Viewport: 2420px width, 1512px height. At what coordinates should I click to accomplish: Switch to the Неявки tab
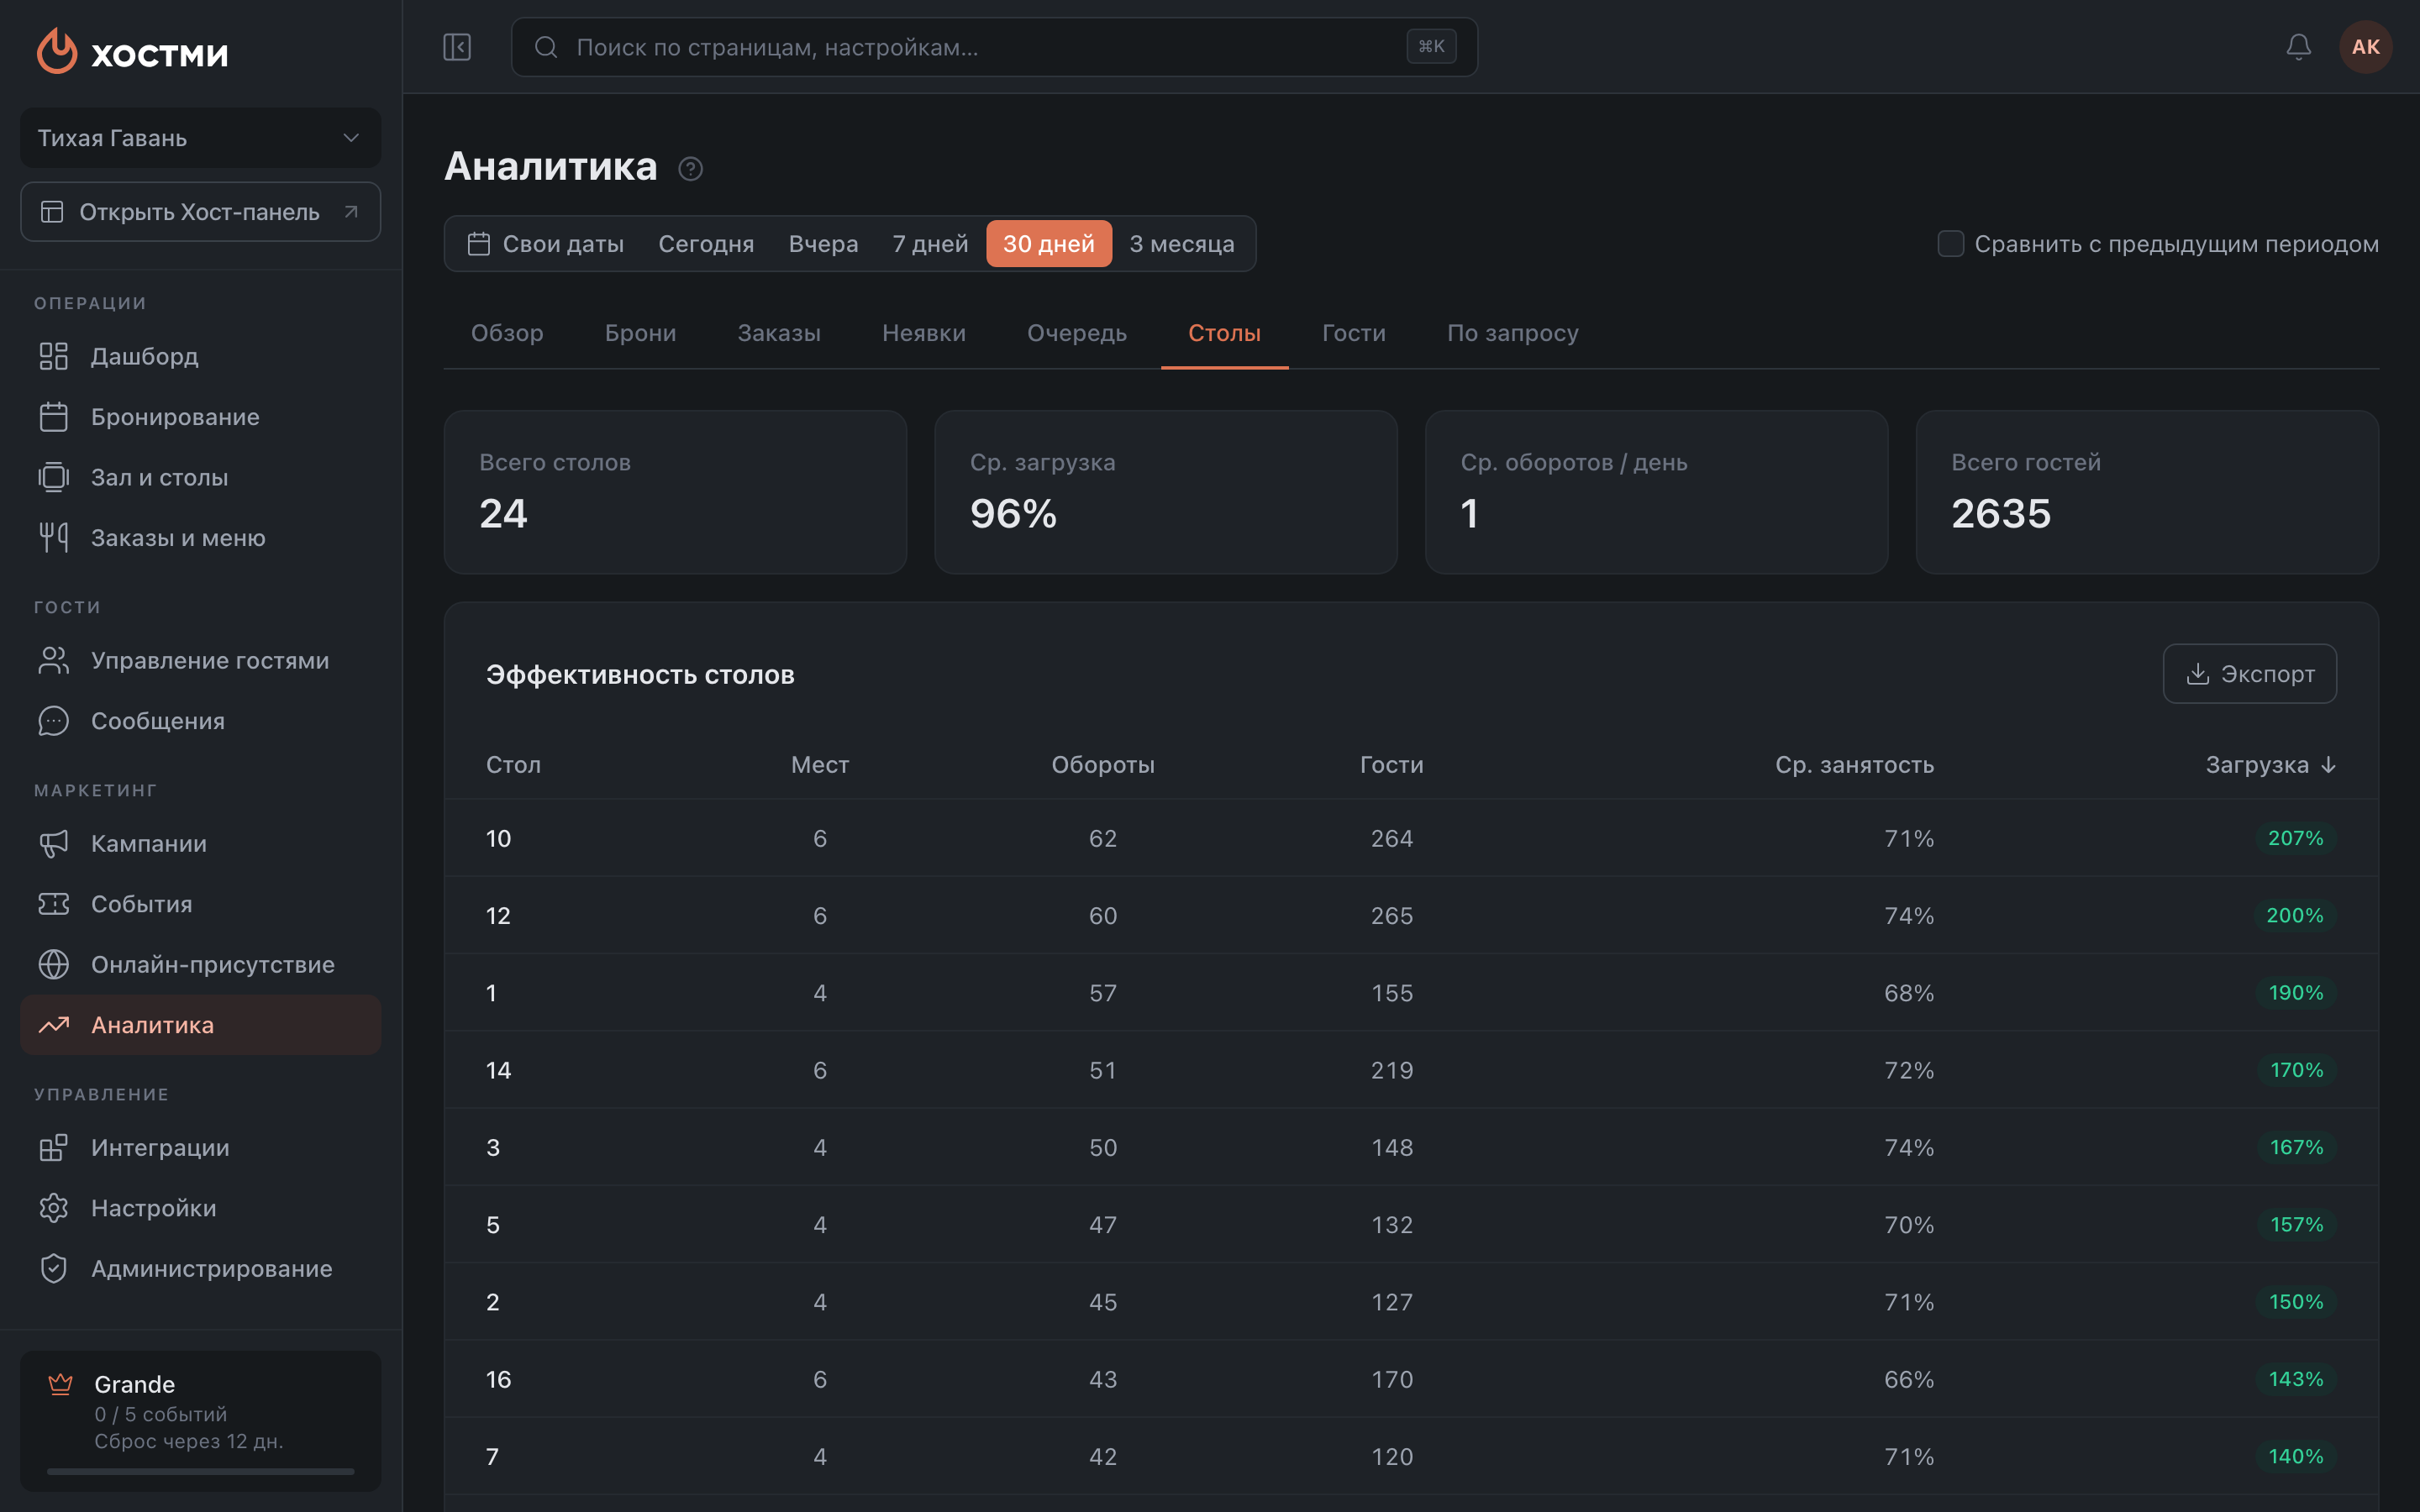(x=923, y=333)
